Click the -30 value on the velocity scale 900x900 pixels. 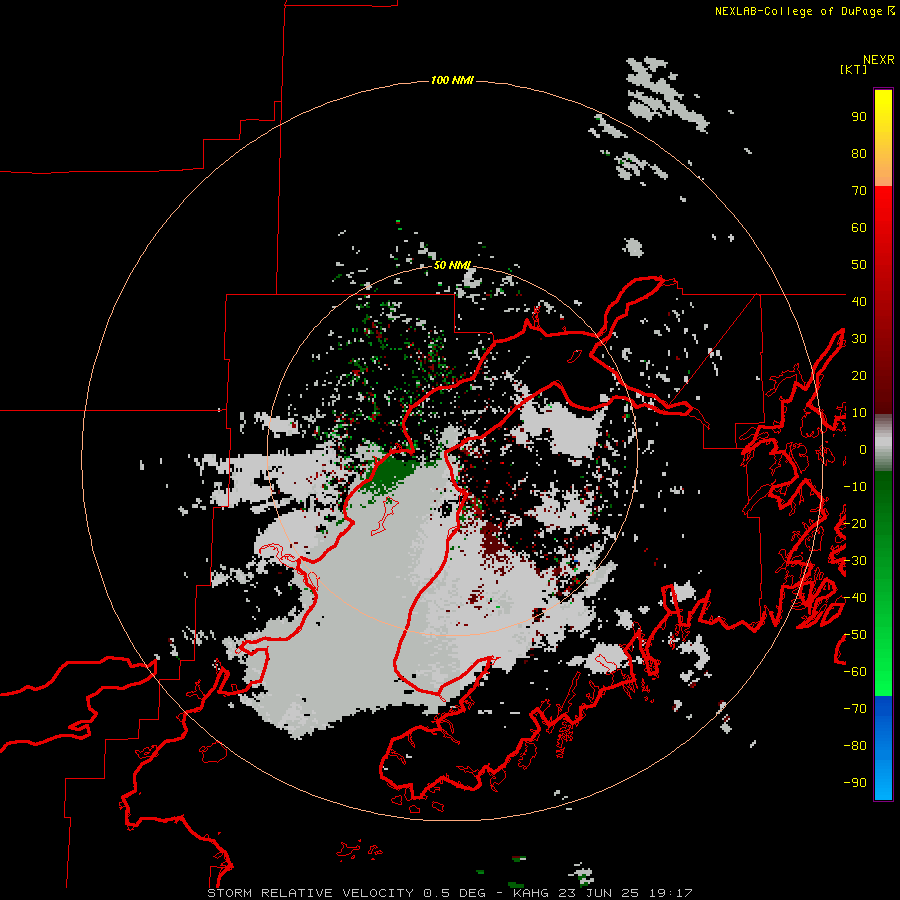click(855, 561)
